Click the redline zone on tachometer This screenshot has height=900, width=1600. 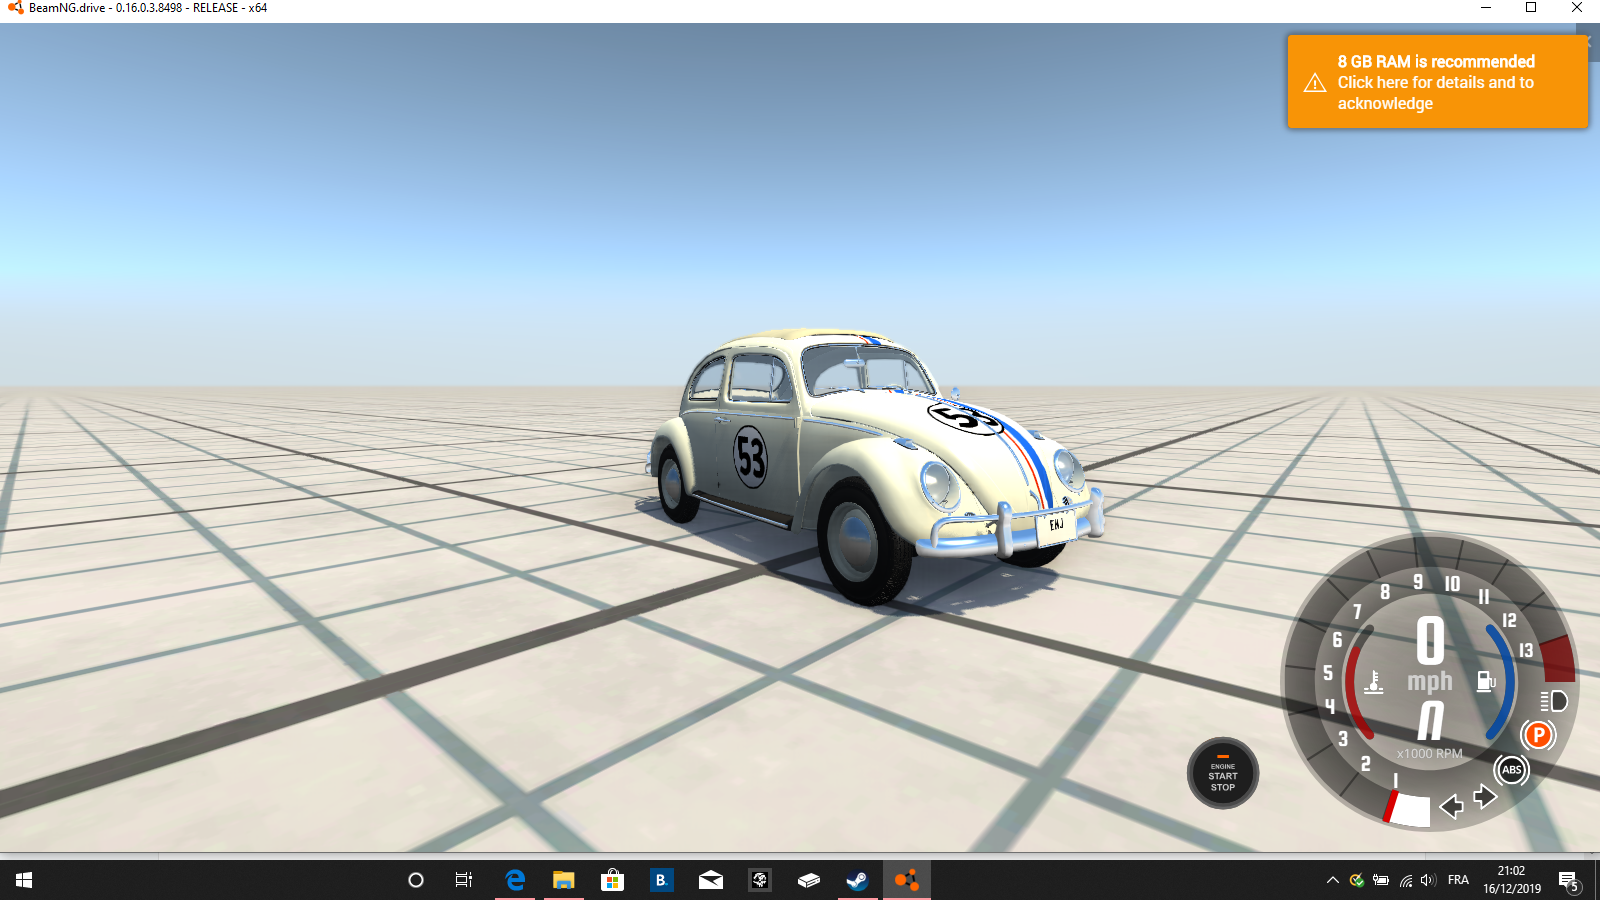[1559, 660]
